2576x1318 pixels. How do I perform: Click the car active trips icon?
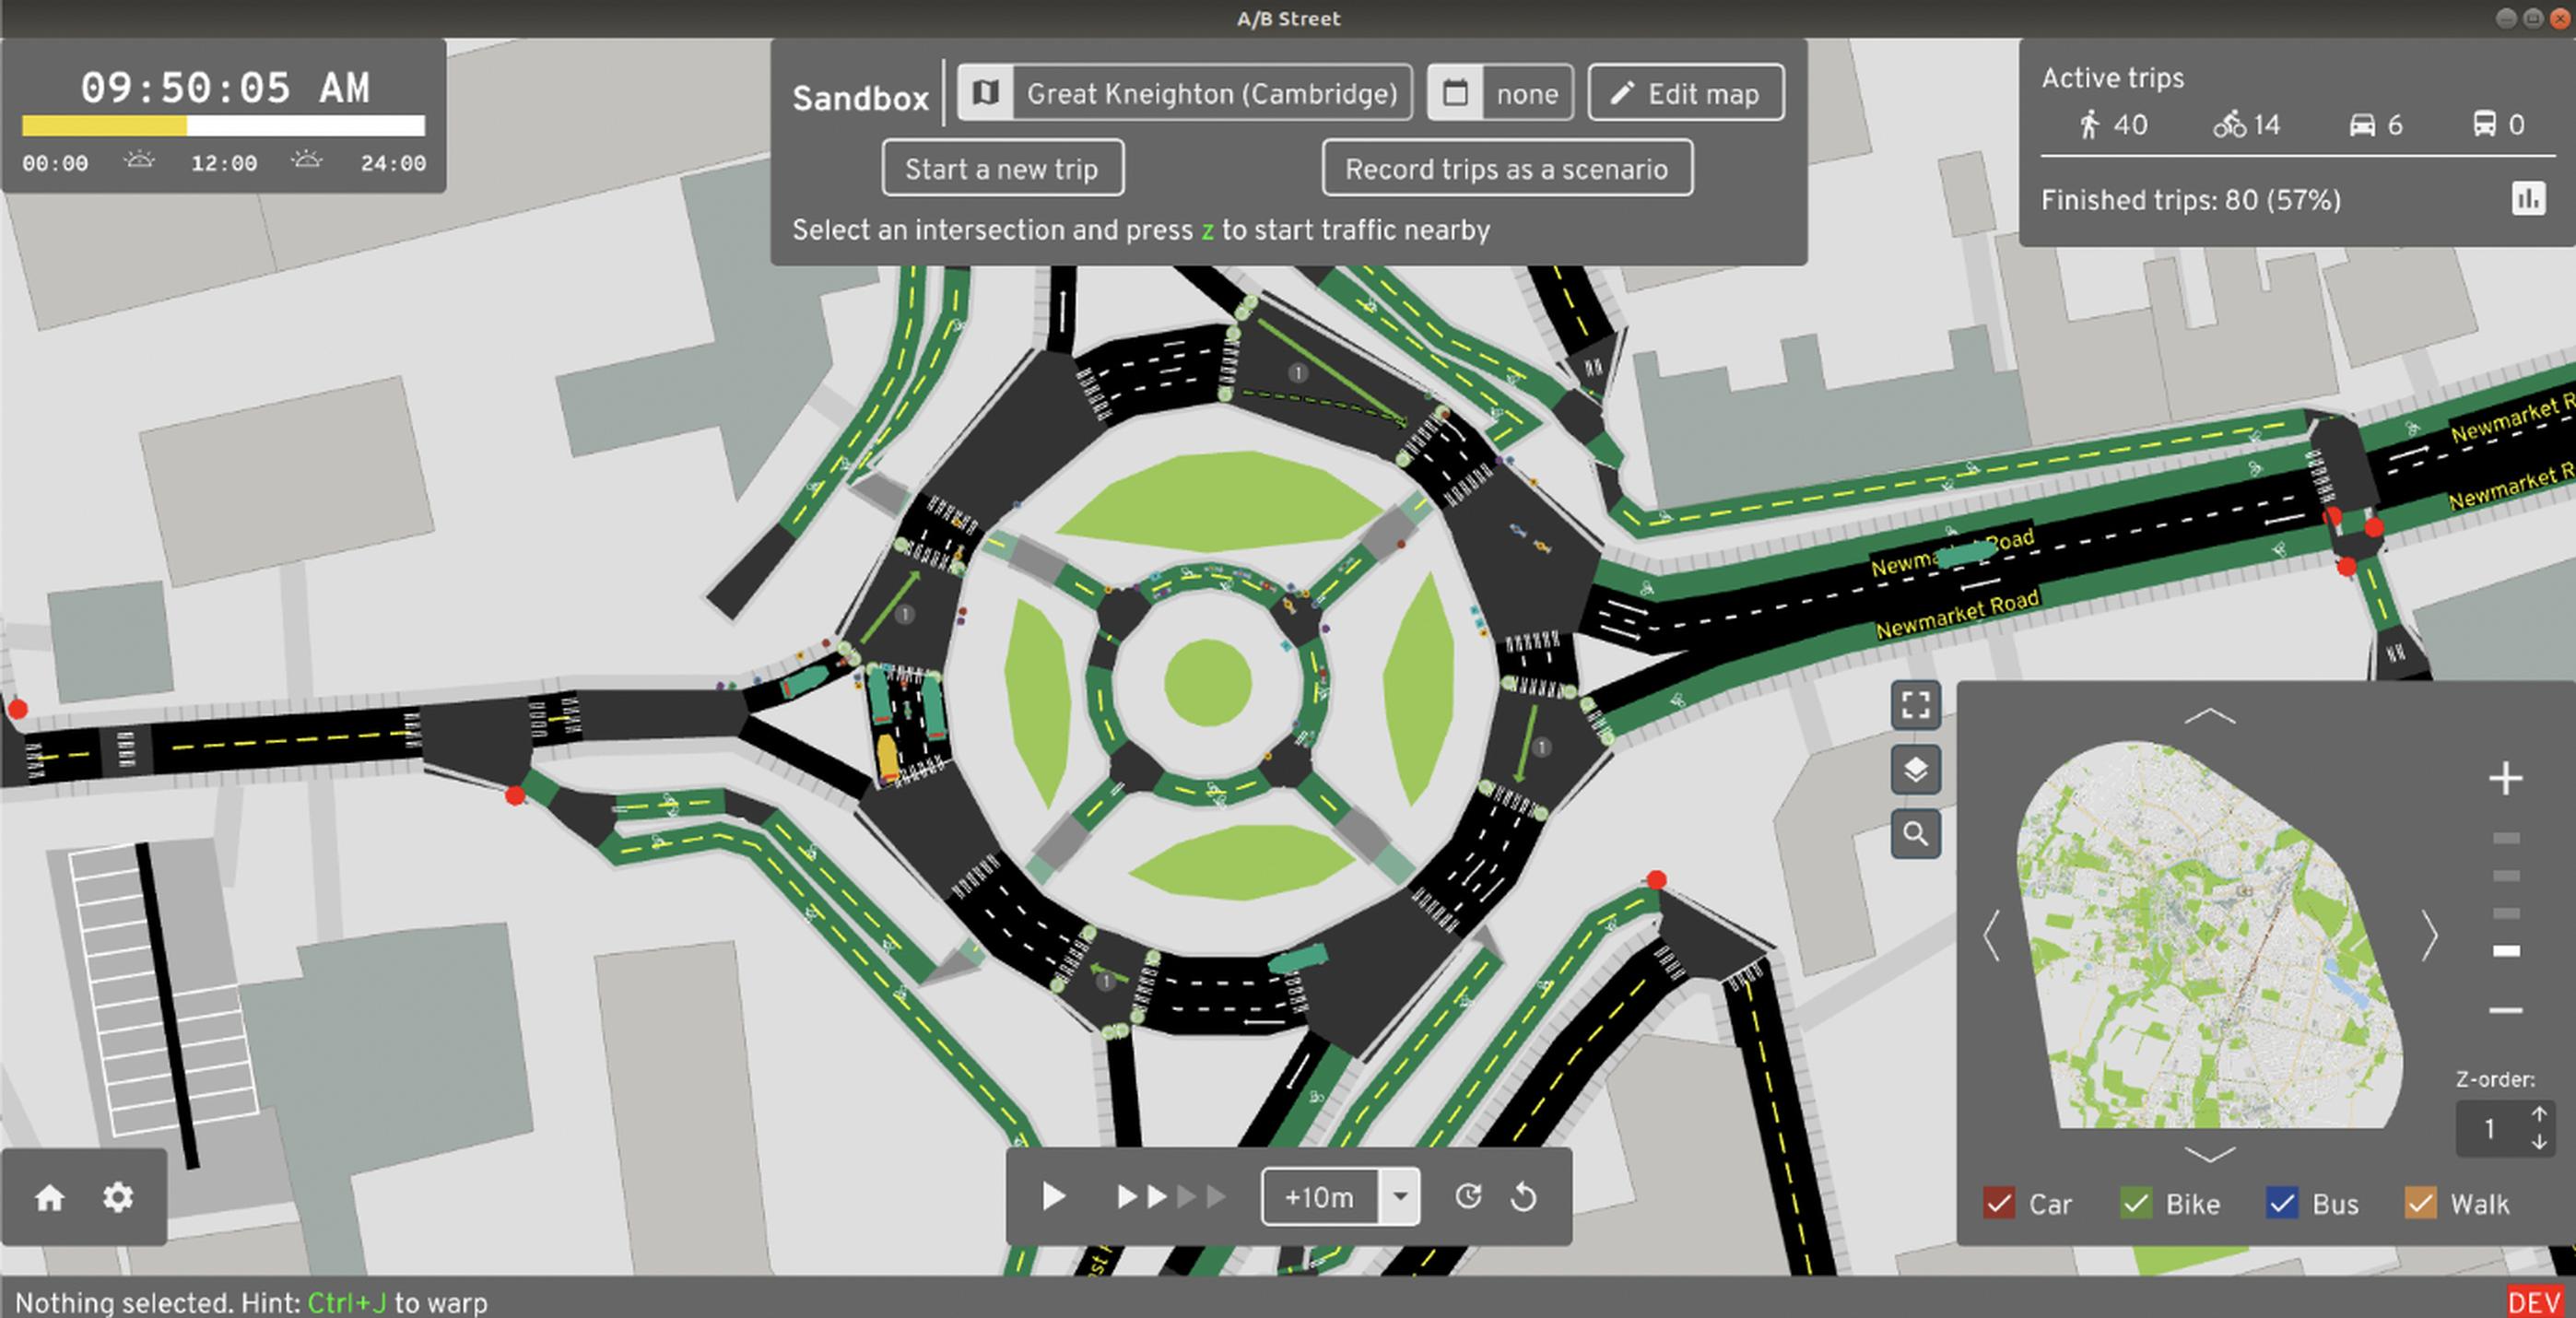coord(2361,125)
